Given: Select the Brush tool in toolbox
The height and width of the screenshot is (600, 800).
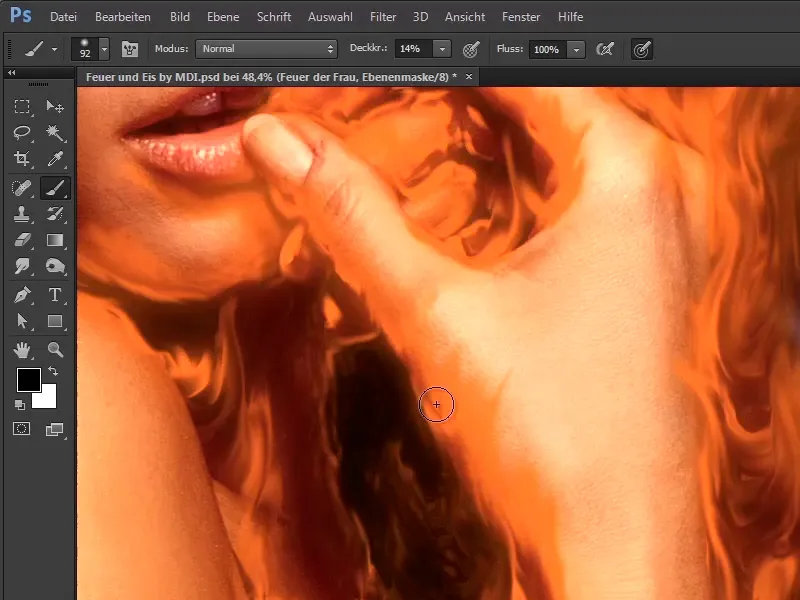Looking at the screenshot, I should [x=55, y=188].
